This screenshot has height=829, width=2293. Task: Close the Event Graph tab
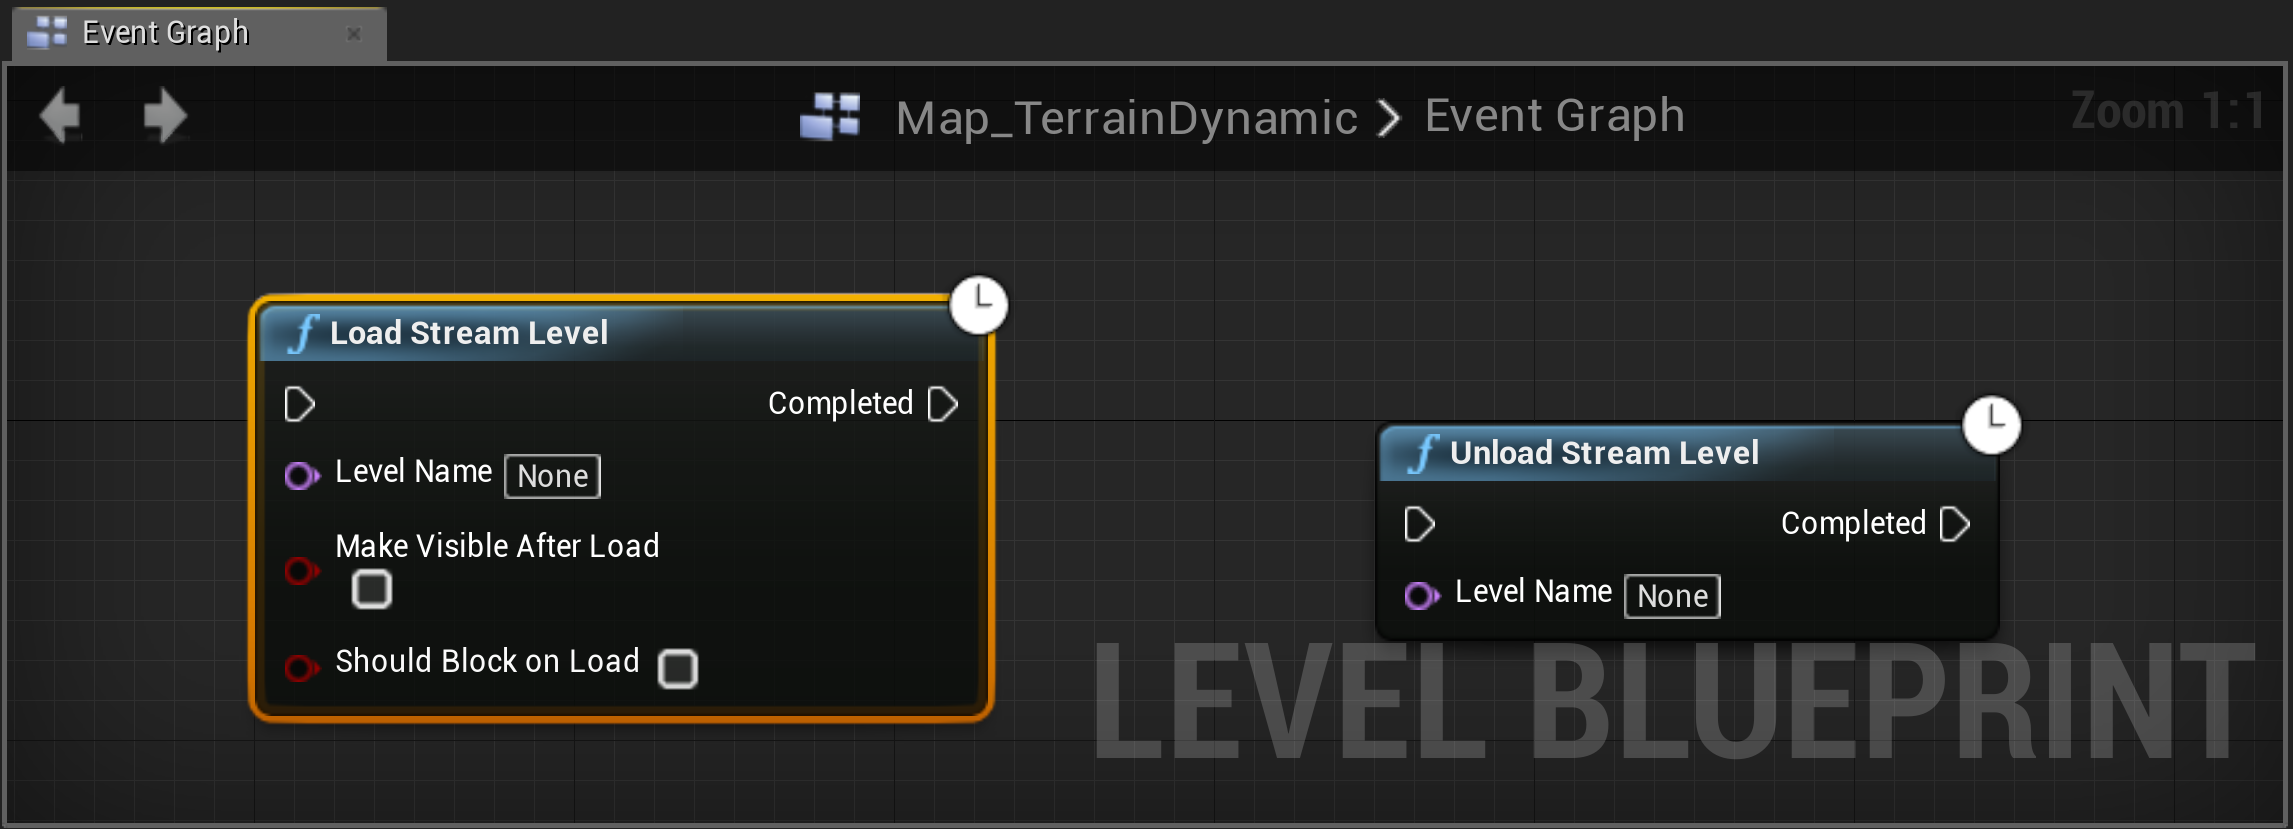click(354, 34)
